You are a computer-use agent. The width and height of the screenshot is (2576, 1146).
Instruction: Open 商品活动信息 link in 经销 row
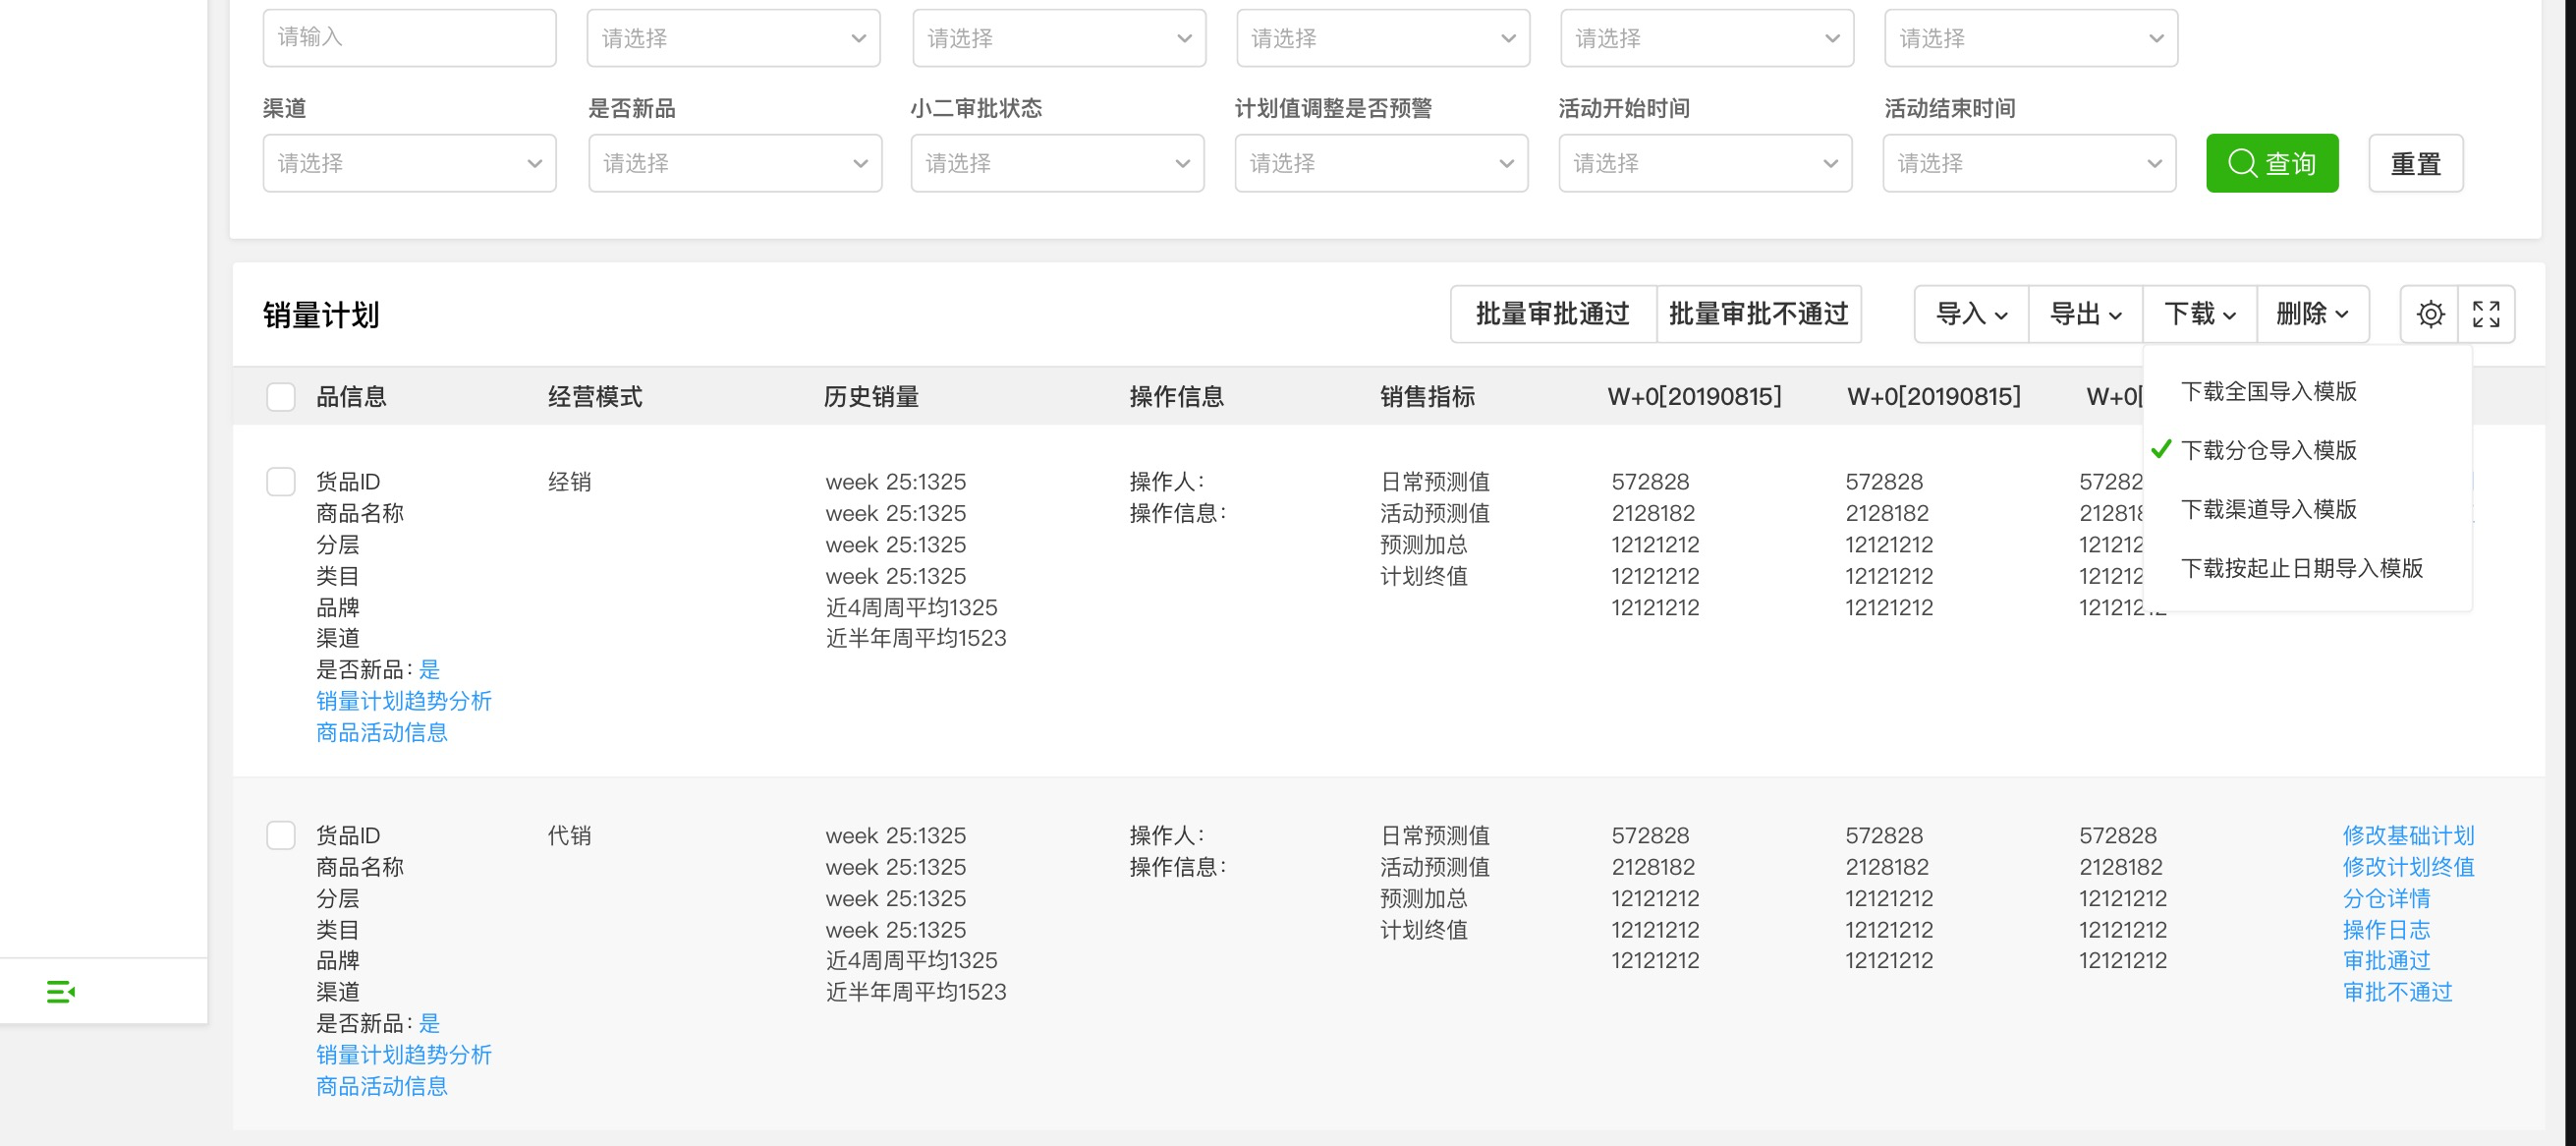382,732
